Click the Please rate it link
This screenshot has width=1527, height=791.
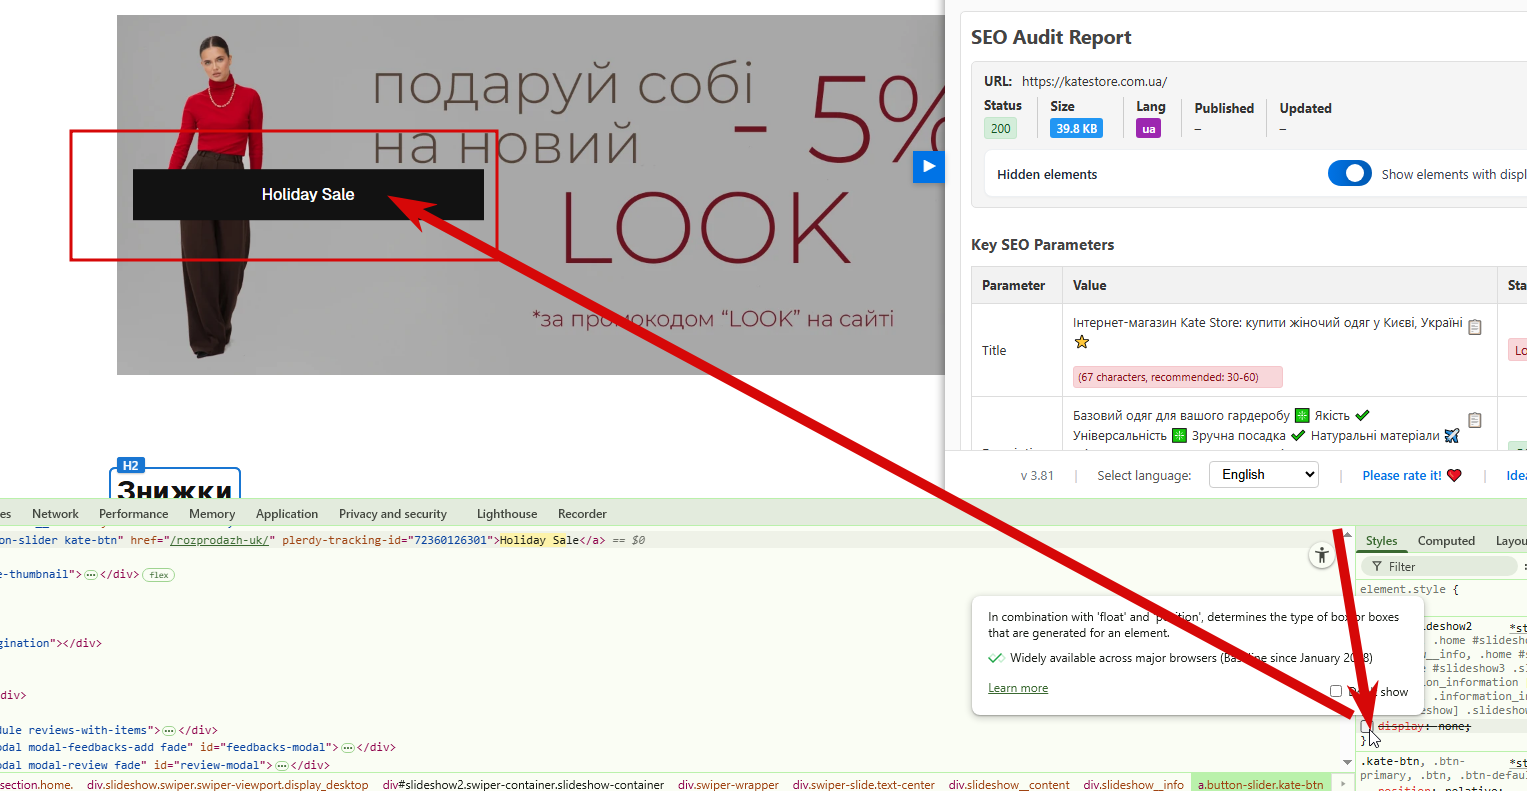coord(1402,476)
